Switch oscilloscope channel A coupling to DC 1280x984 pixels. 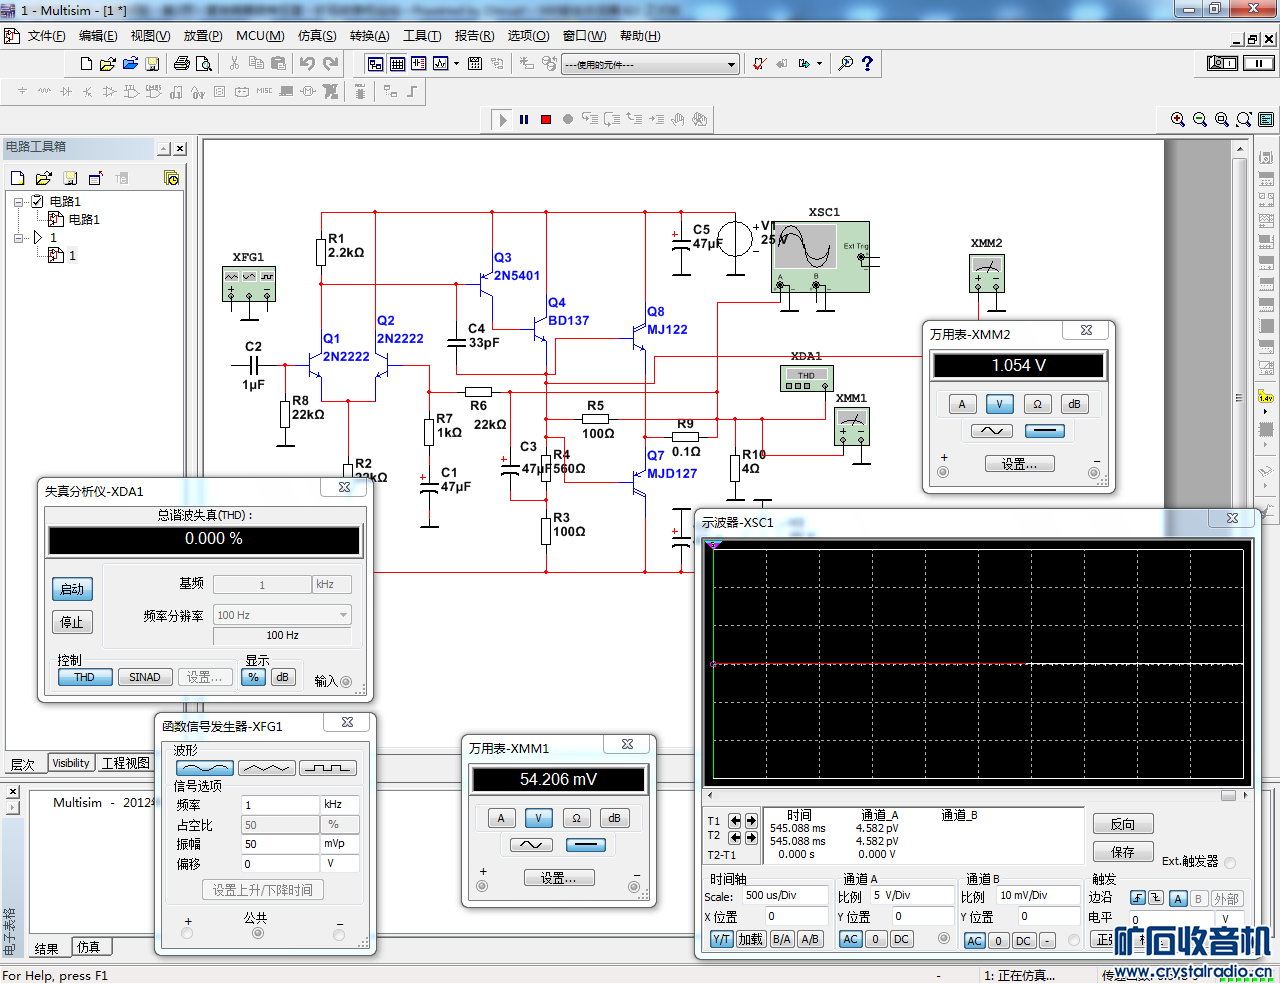[x=901, y=939]
